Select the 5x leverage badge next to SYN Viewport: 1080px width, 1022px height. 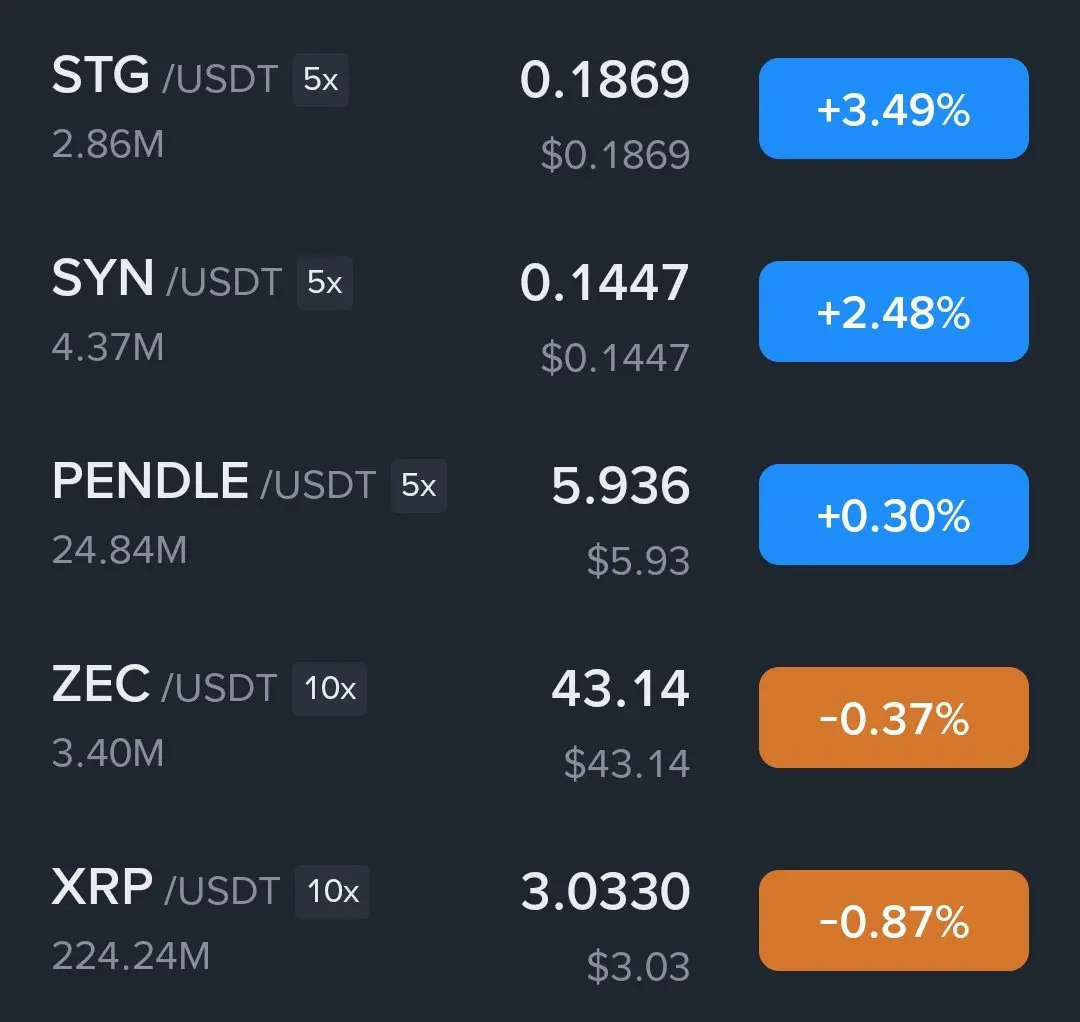pyautogui.click(x=324, y=283)
